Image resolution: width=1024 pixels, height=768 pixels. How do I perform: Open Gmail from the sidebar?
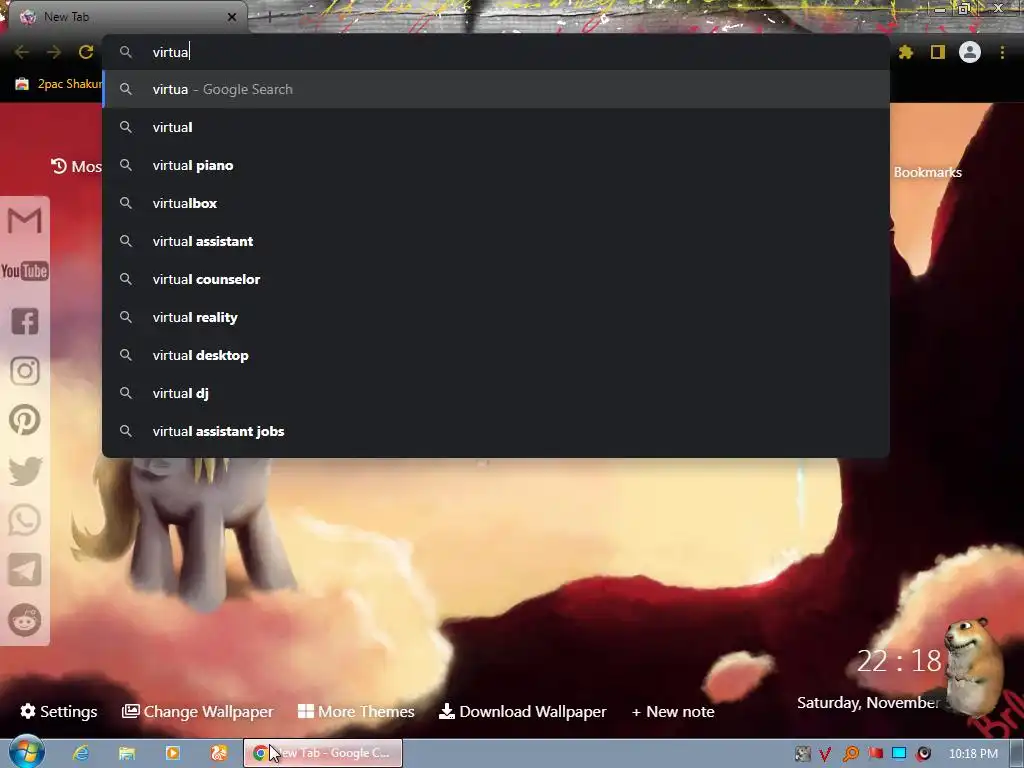(25, 220)
